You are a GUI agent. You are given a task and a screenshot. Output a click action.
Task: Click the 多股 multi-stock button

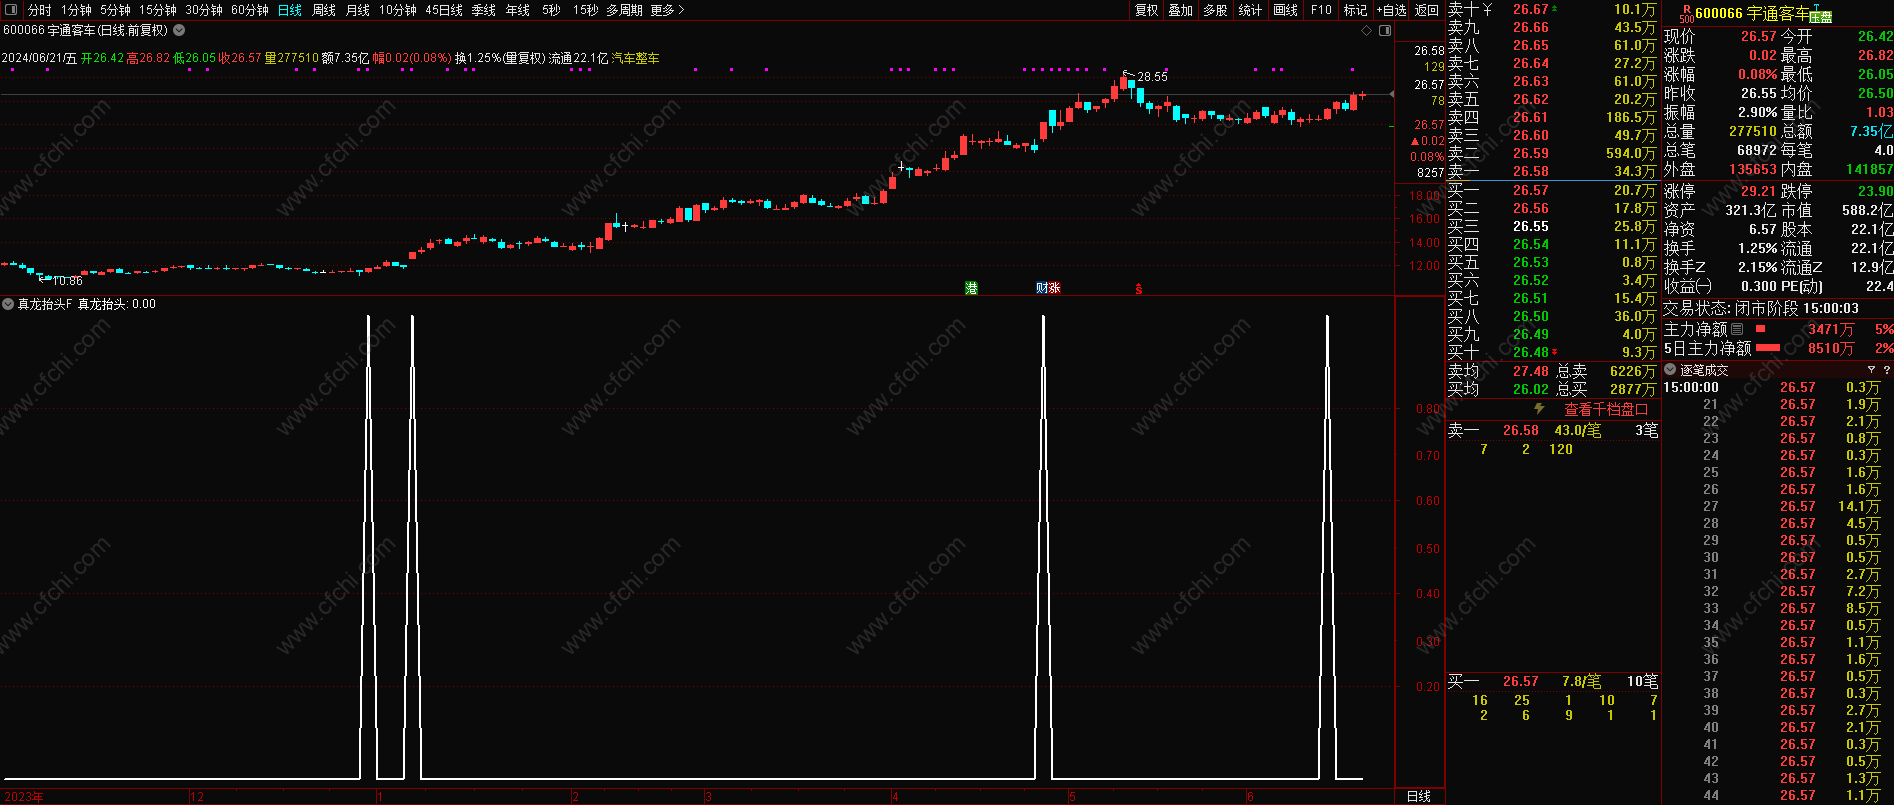point(1215,10)
